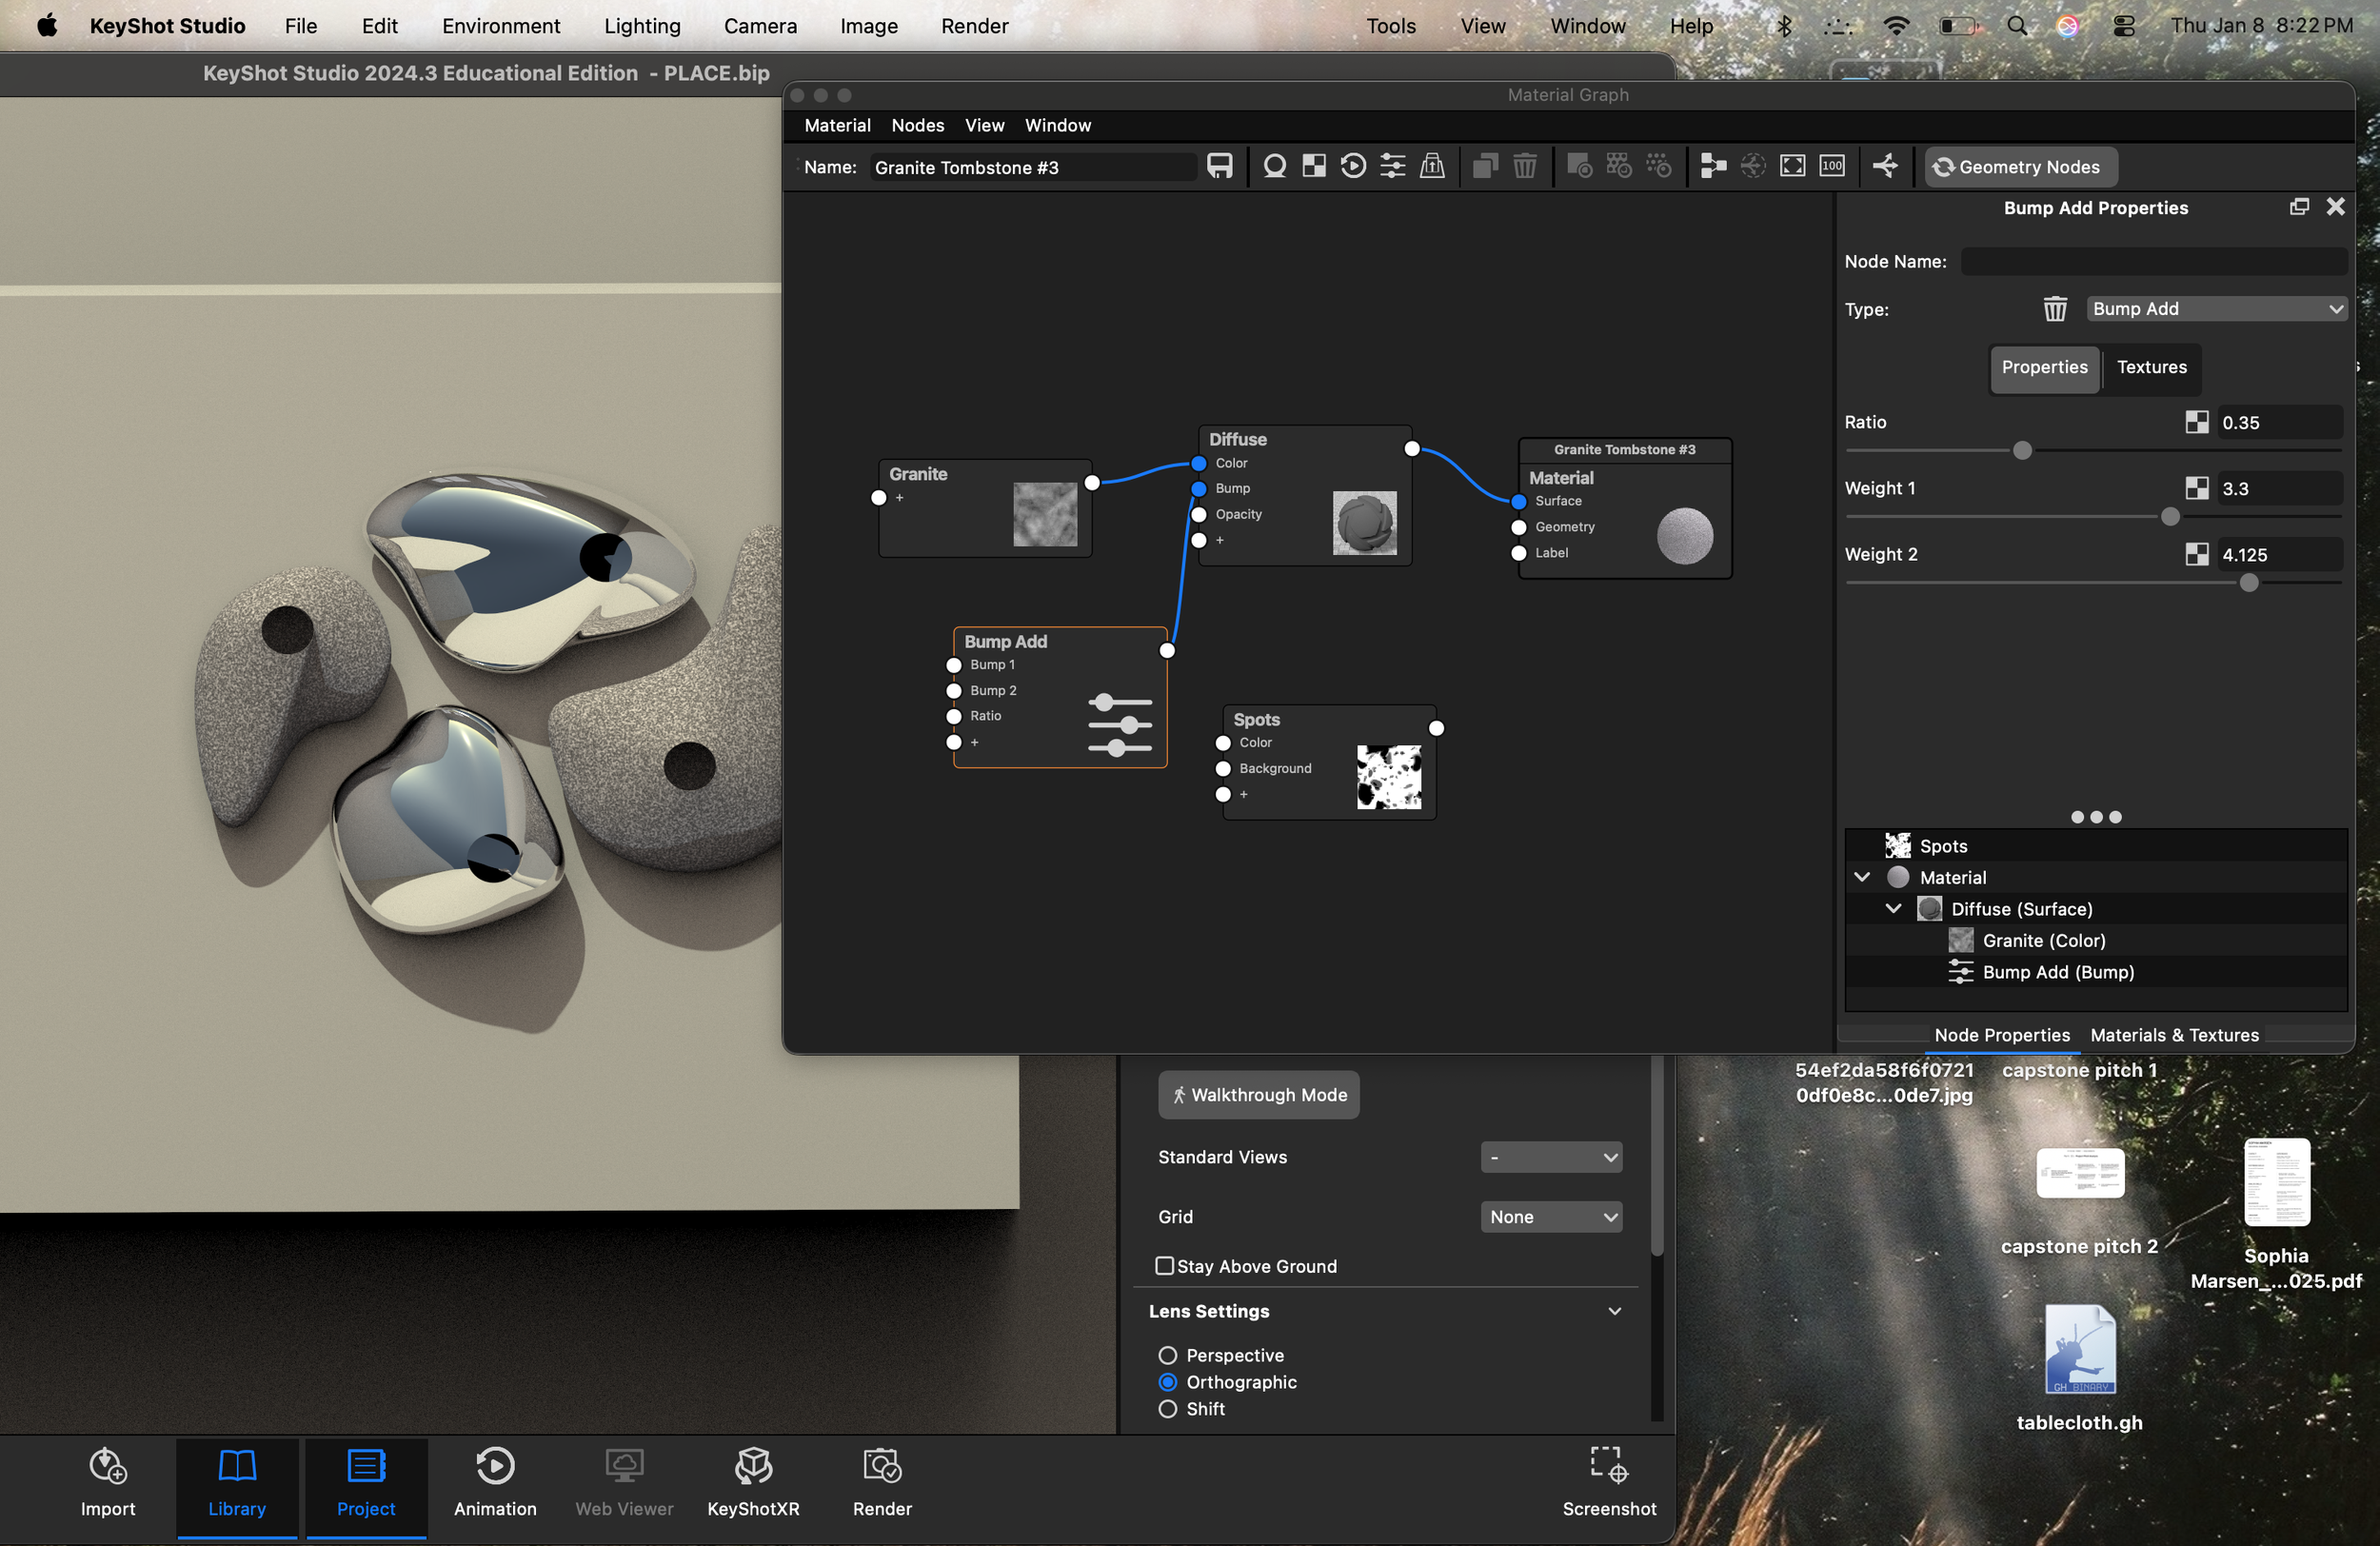Viewport: 2380px width, 1546px height.
Task: Switch to the Materials & Textures tab
Action: (2174, 1035)
